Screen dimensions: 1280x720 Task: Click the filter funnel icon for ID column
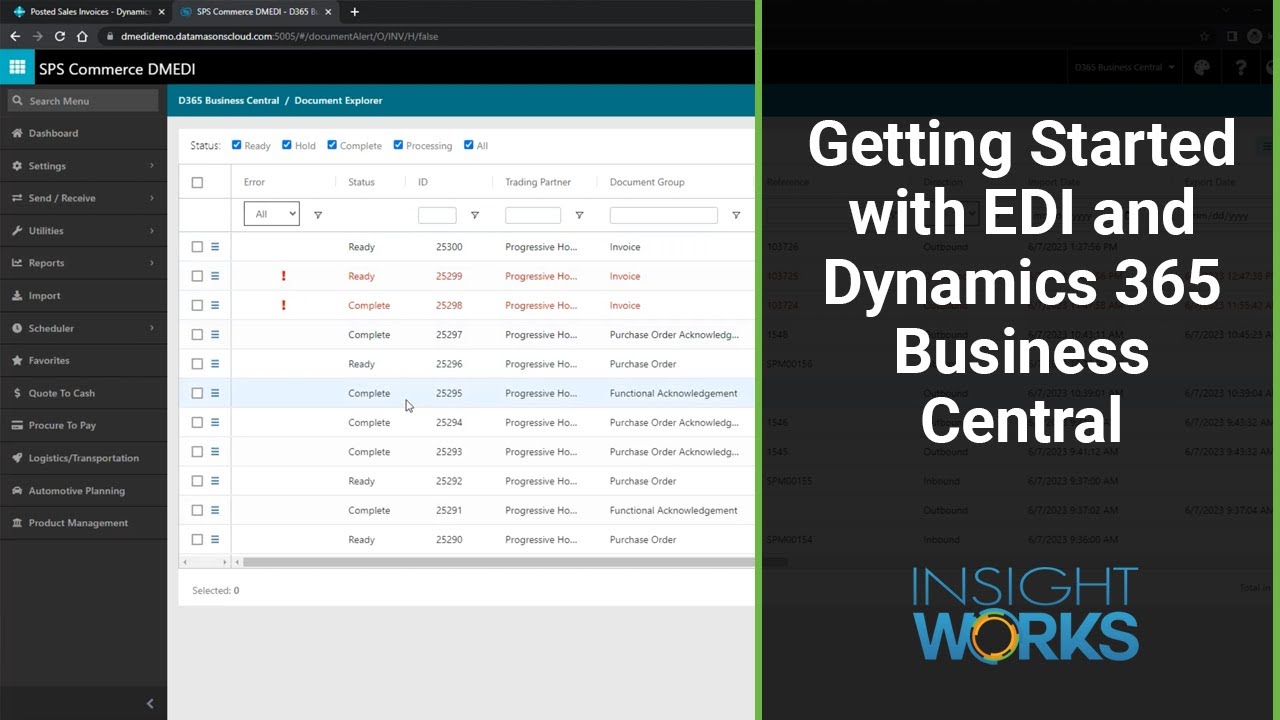[475, 215]
